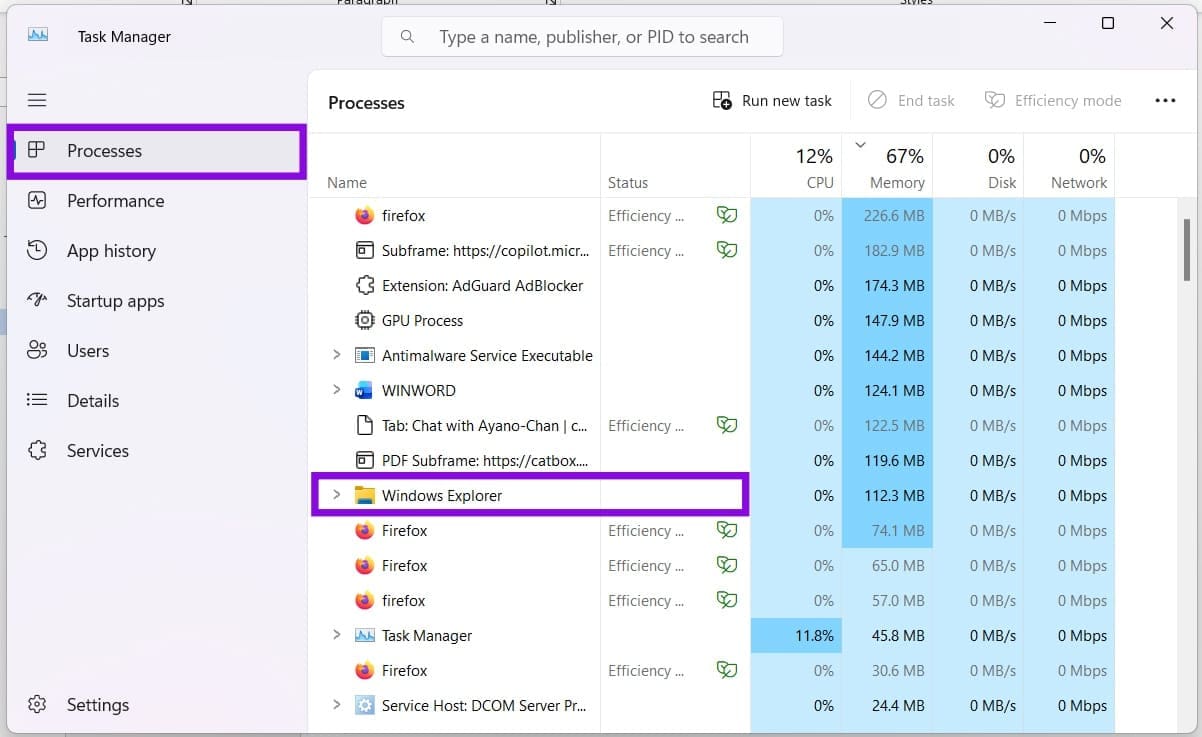Click the Performance sidebar icon
This screenshot has width=1202, height=737.
[x=37, y=200]
